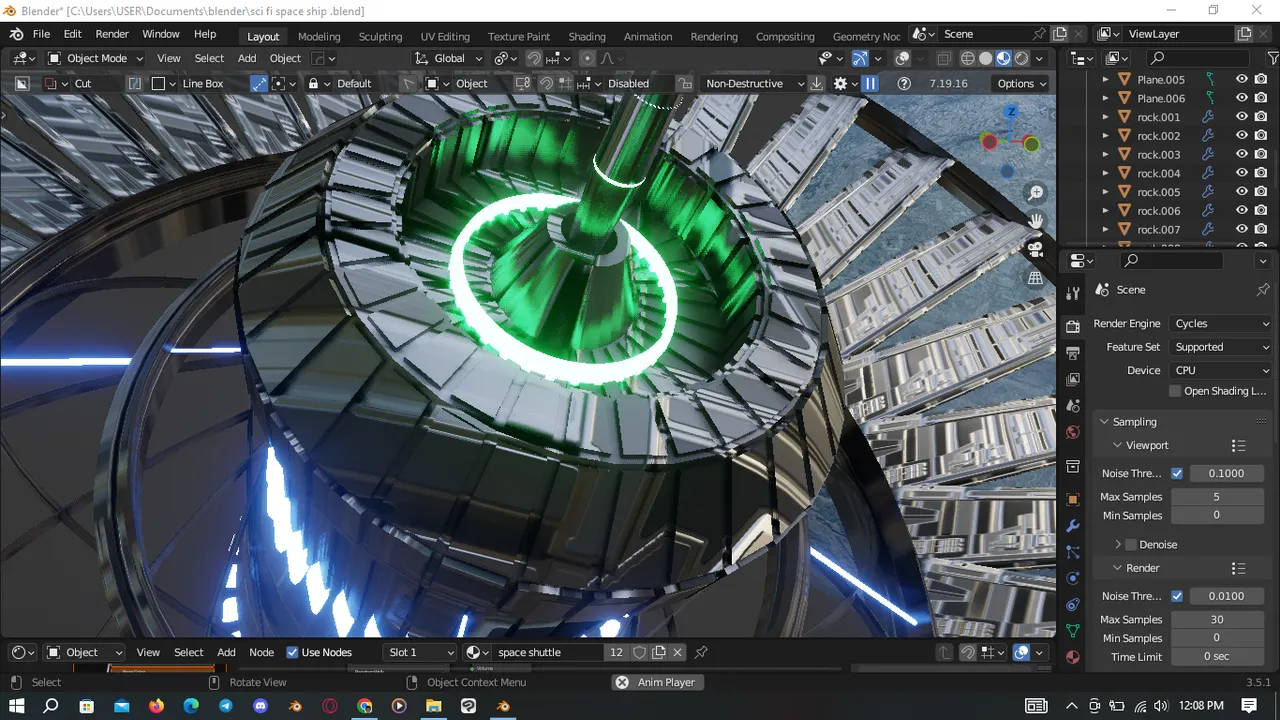Open the Material properties tab
The image size is (1280, 720).
pyautogui.click(x=1073, y=657)
